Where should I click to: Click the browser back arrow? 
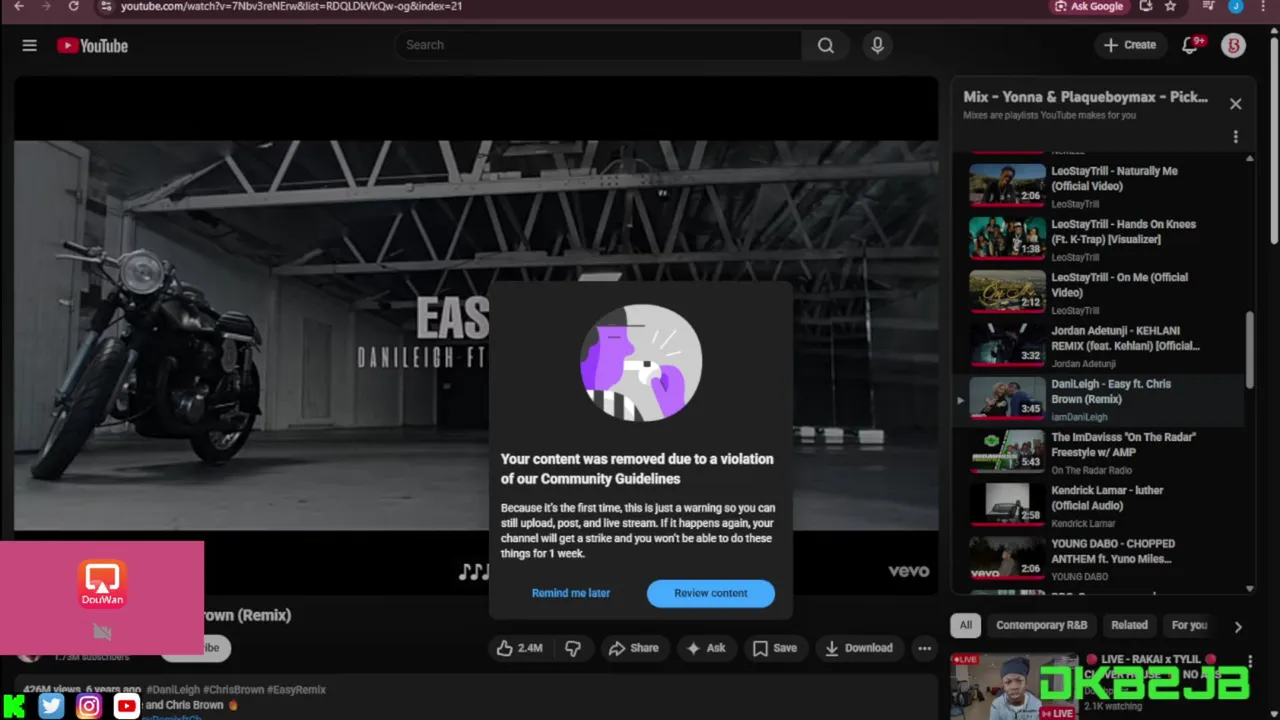point(19,6)
